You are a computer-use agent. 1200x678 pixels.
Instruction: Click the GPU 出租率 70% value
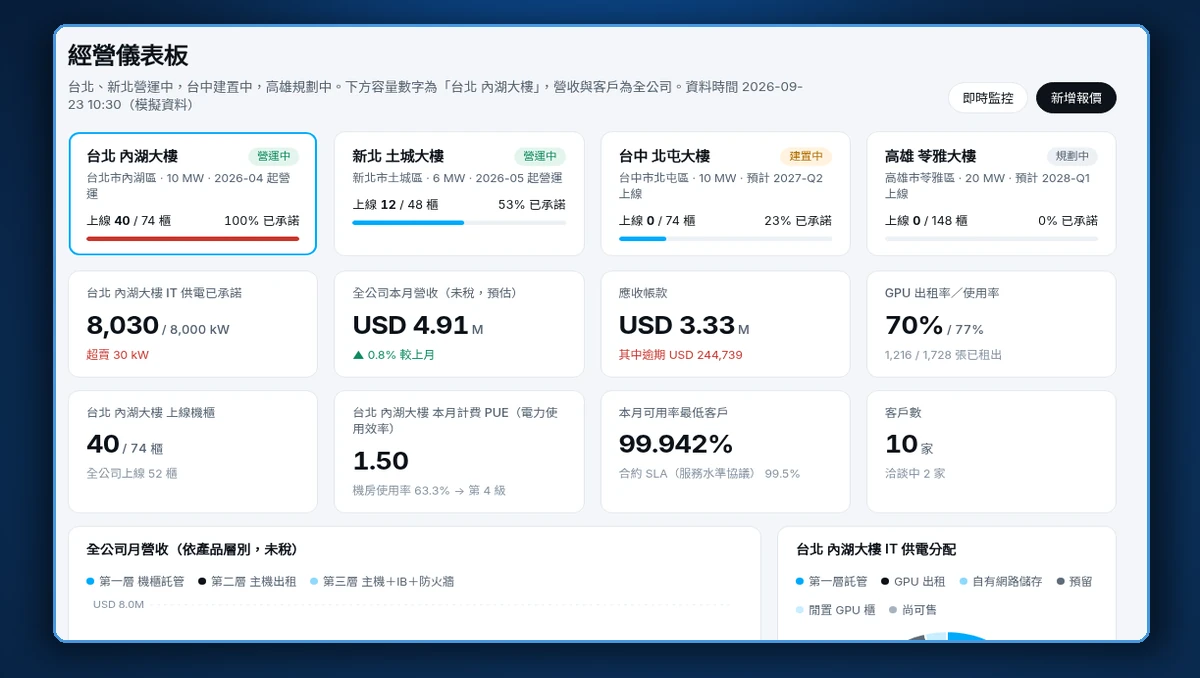click(x=914, y=325)
